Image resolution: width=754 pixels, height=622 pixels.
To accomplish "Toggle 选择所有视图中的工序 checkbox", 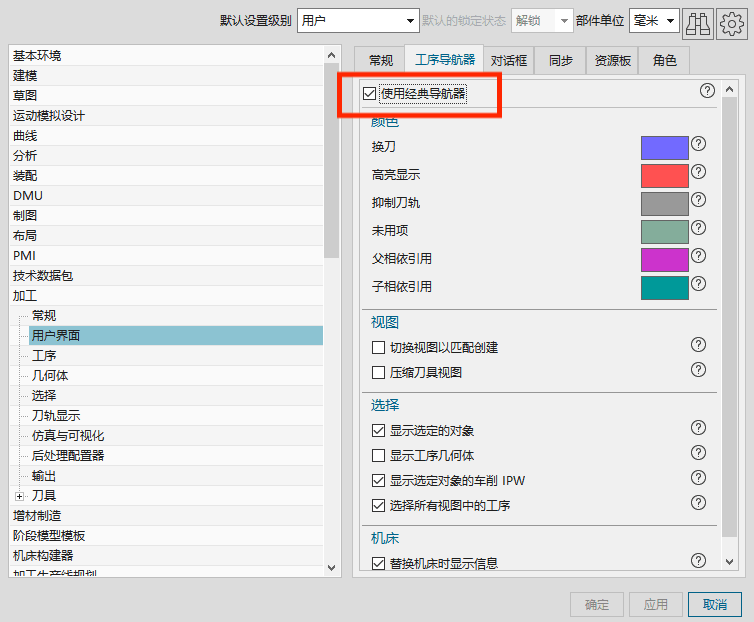I will (378, 506).
